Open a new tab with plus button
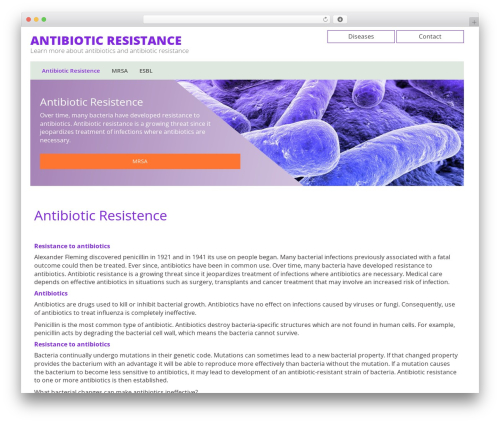Screen dimensions: 500x423 (x=474, y=22)
